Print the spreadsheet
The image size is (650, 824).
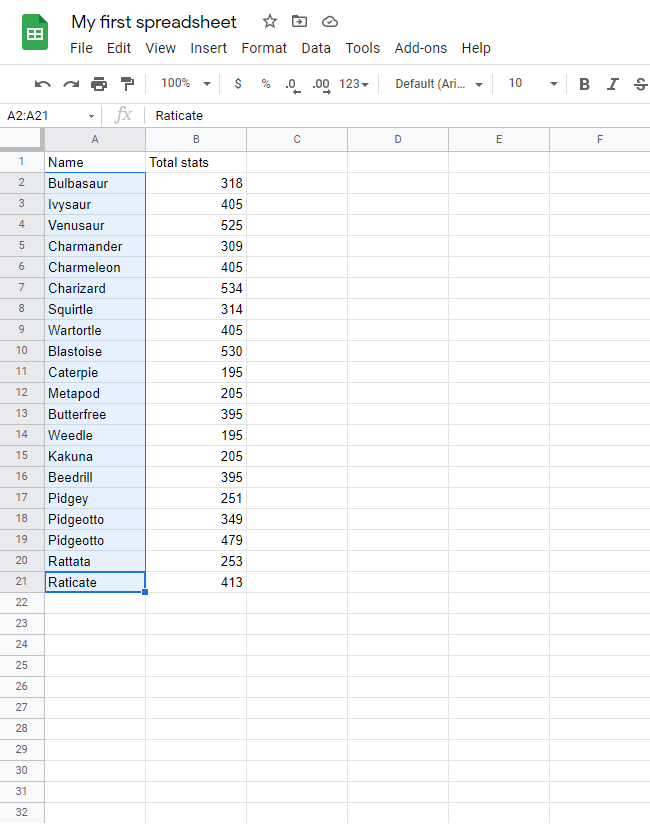click(99, 84)
